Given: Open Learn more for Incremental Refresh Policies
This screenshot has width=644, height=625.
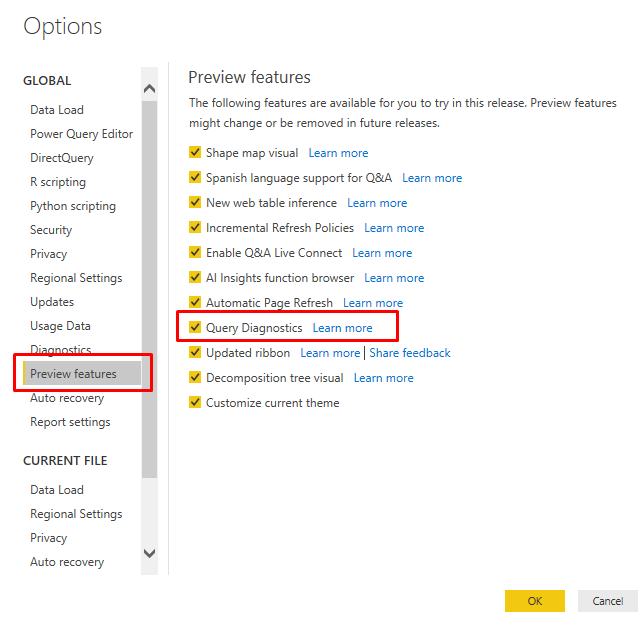Looking at the screenshot, I should point(394,228).
